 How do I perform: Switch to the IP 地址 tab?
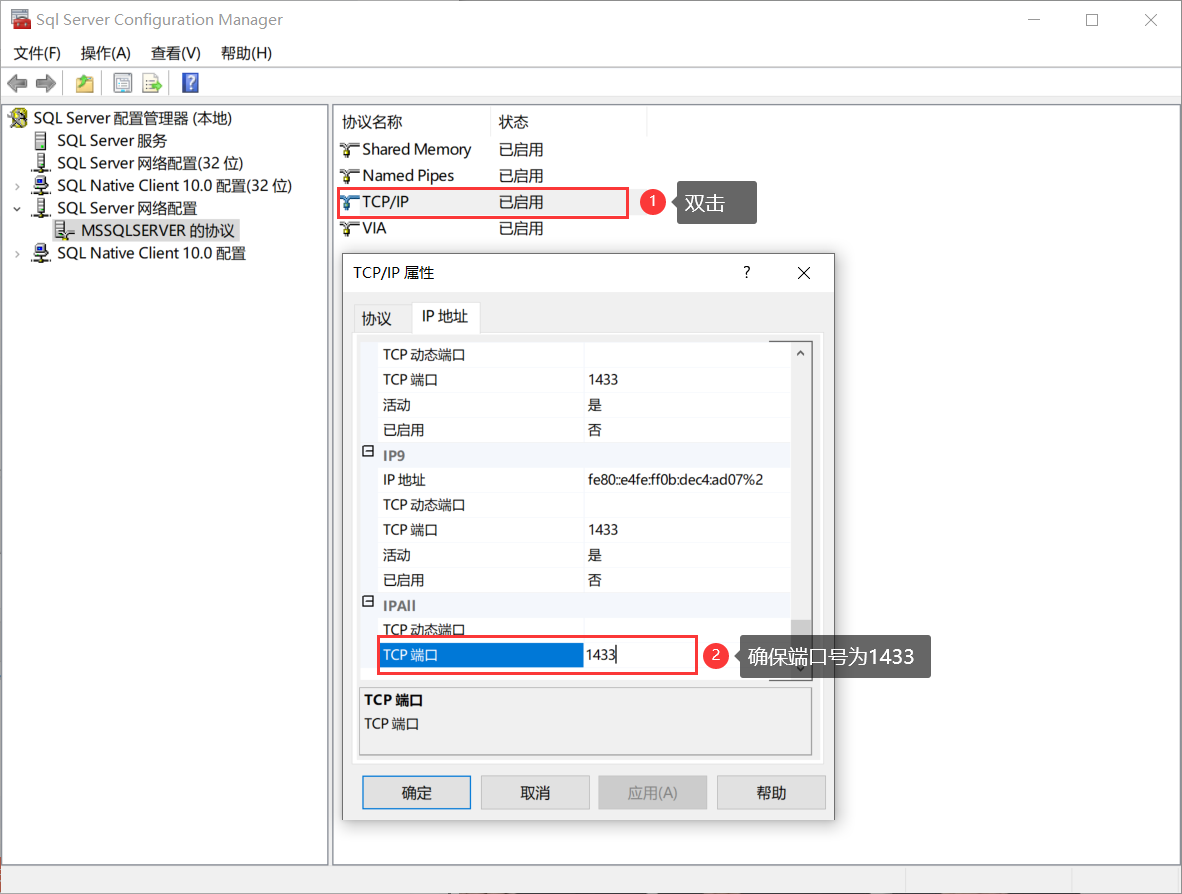pos(445,317)
